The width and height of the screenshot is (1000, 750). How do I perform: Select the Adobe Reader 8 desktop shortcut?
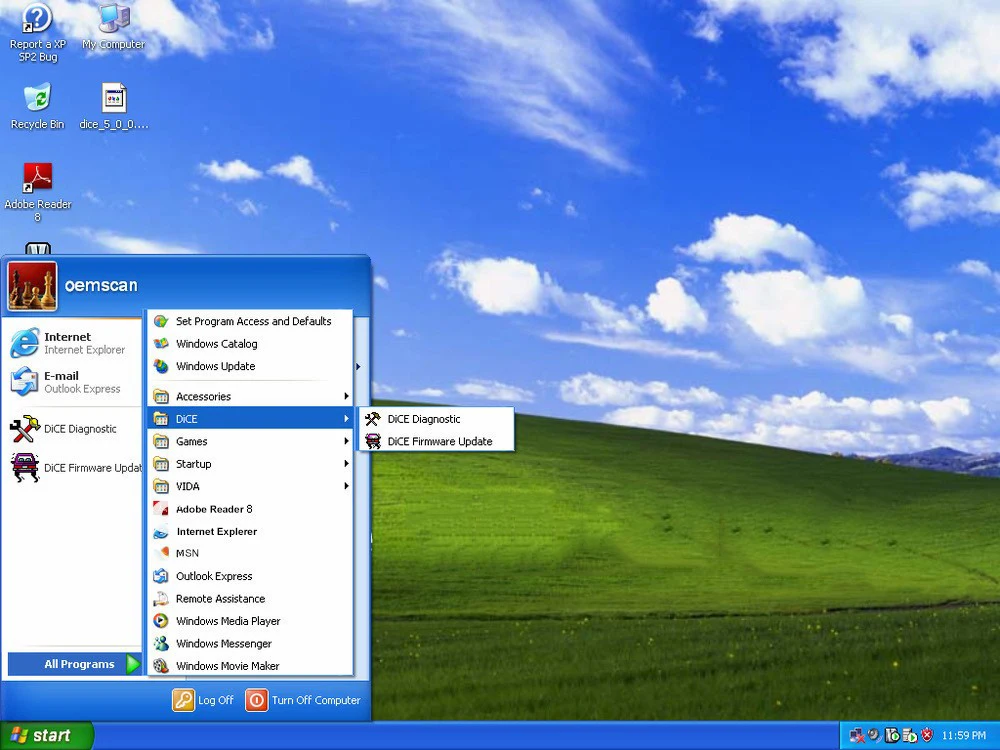(37, 192)
